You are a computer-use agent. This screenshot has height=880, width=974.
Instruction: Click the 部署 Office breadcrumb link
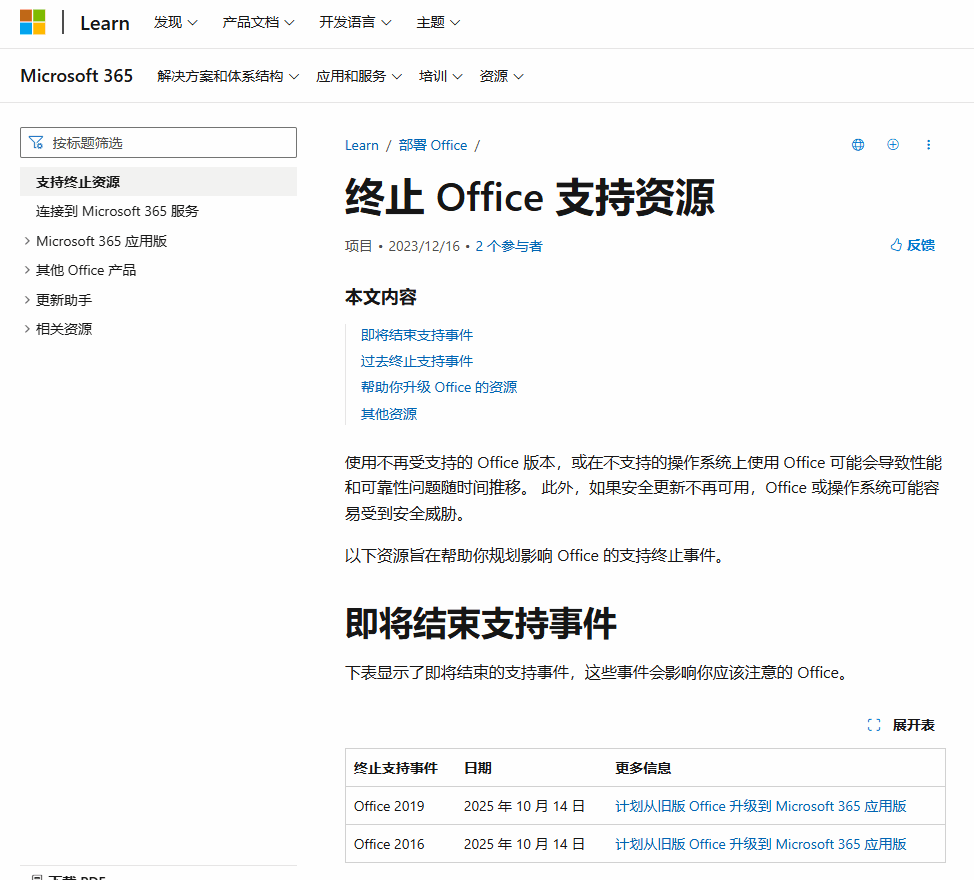pos(433,145)
